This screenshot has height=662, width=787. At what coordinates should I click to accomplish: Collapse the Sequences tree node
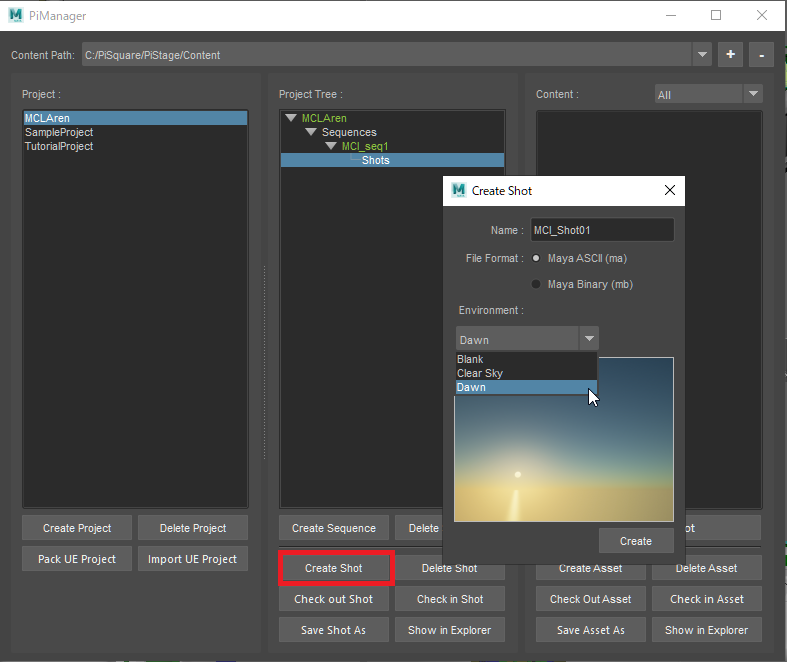[311, 132]
